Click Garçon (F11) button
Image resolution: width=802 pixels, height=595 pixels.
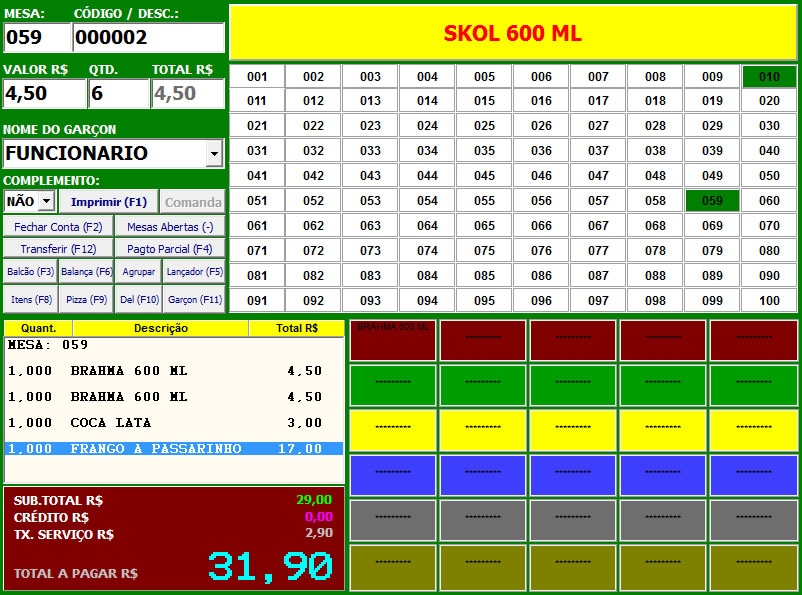point(194,299)
